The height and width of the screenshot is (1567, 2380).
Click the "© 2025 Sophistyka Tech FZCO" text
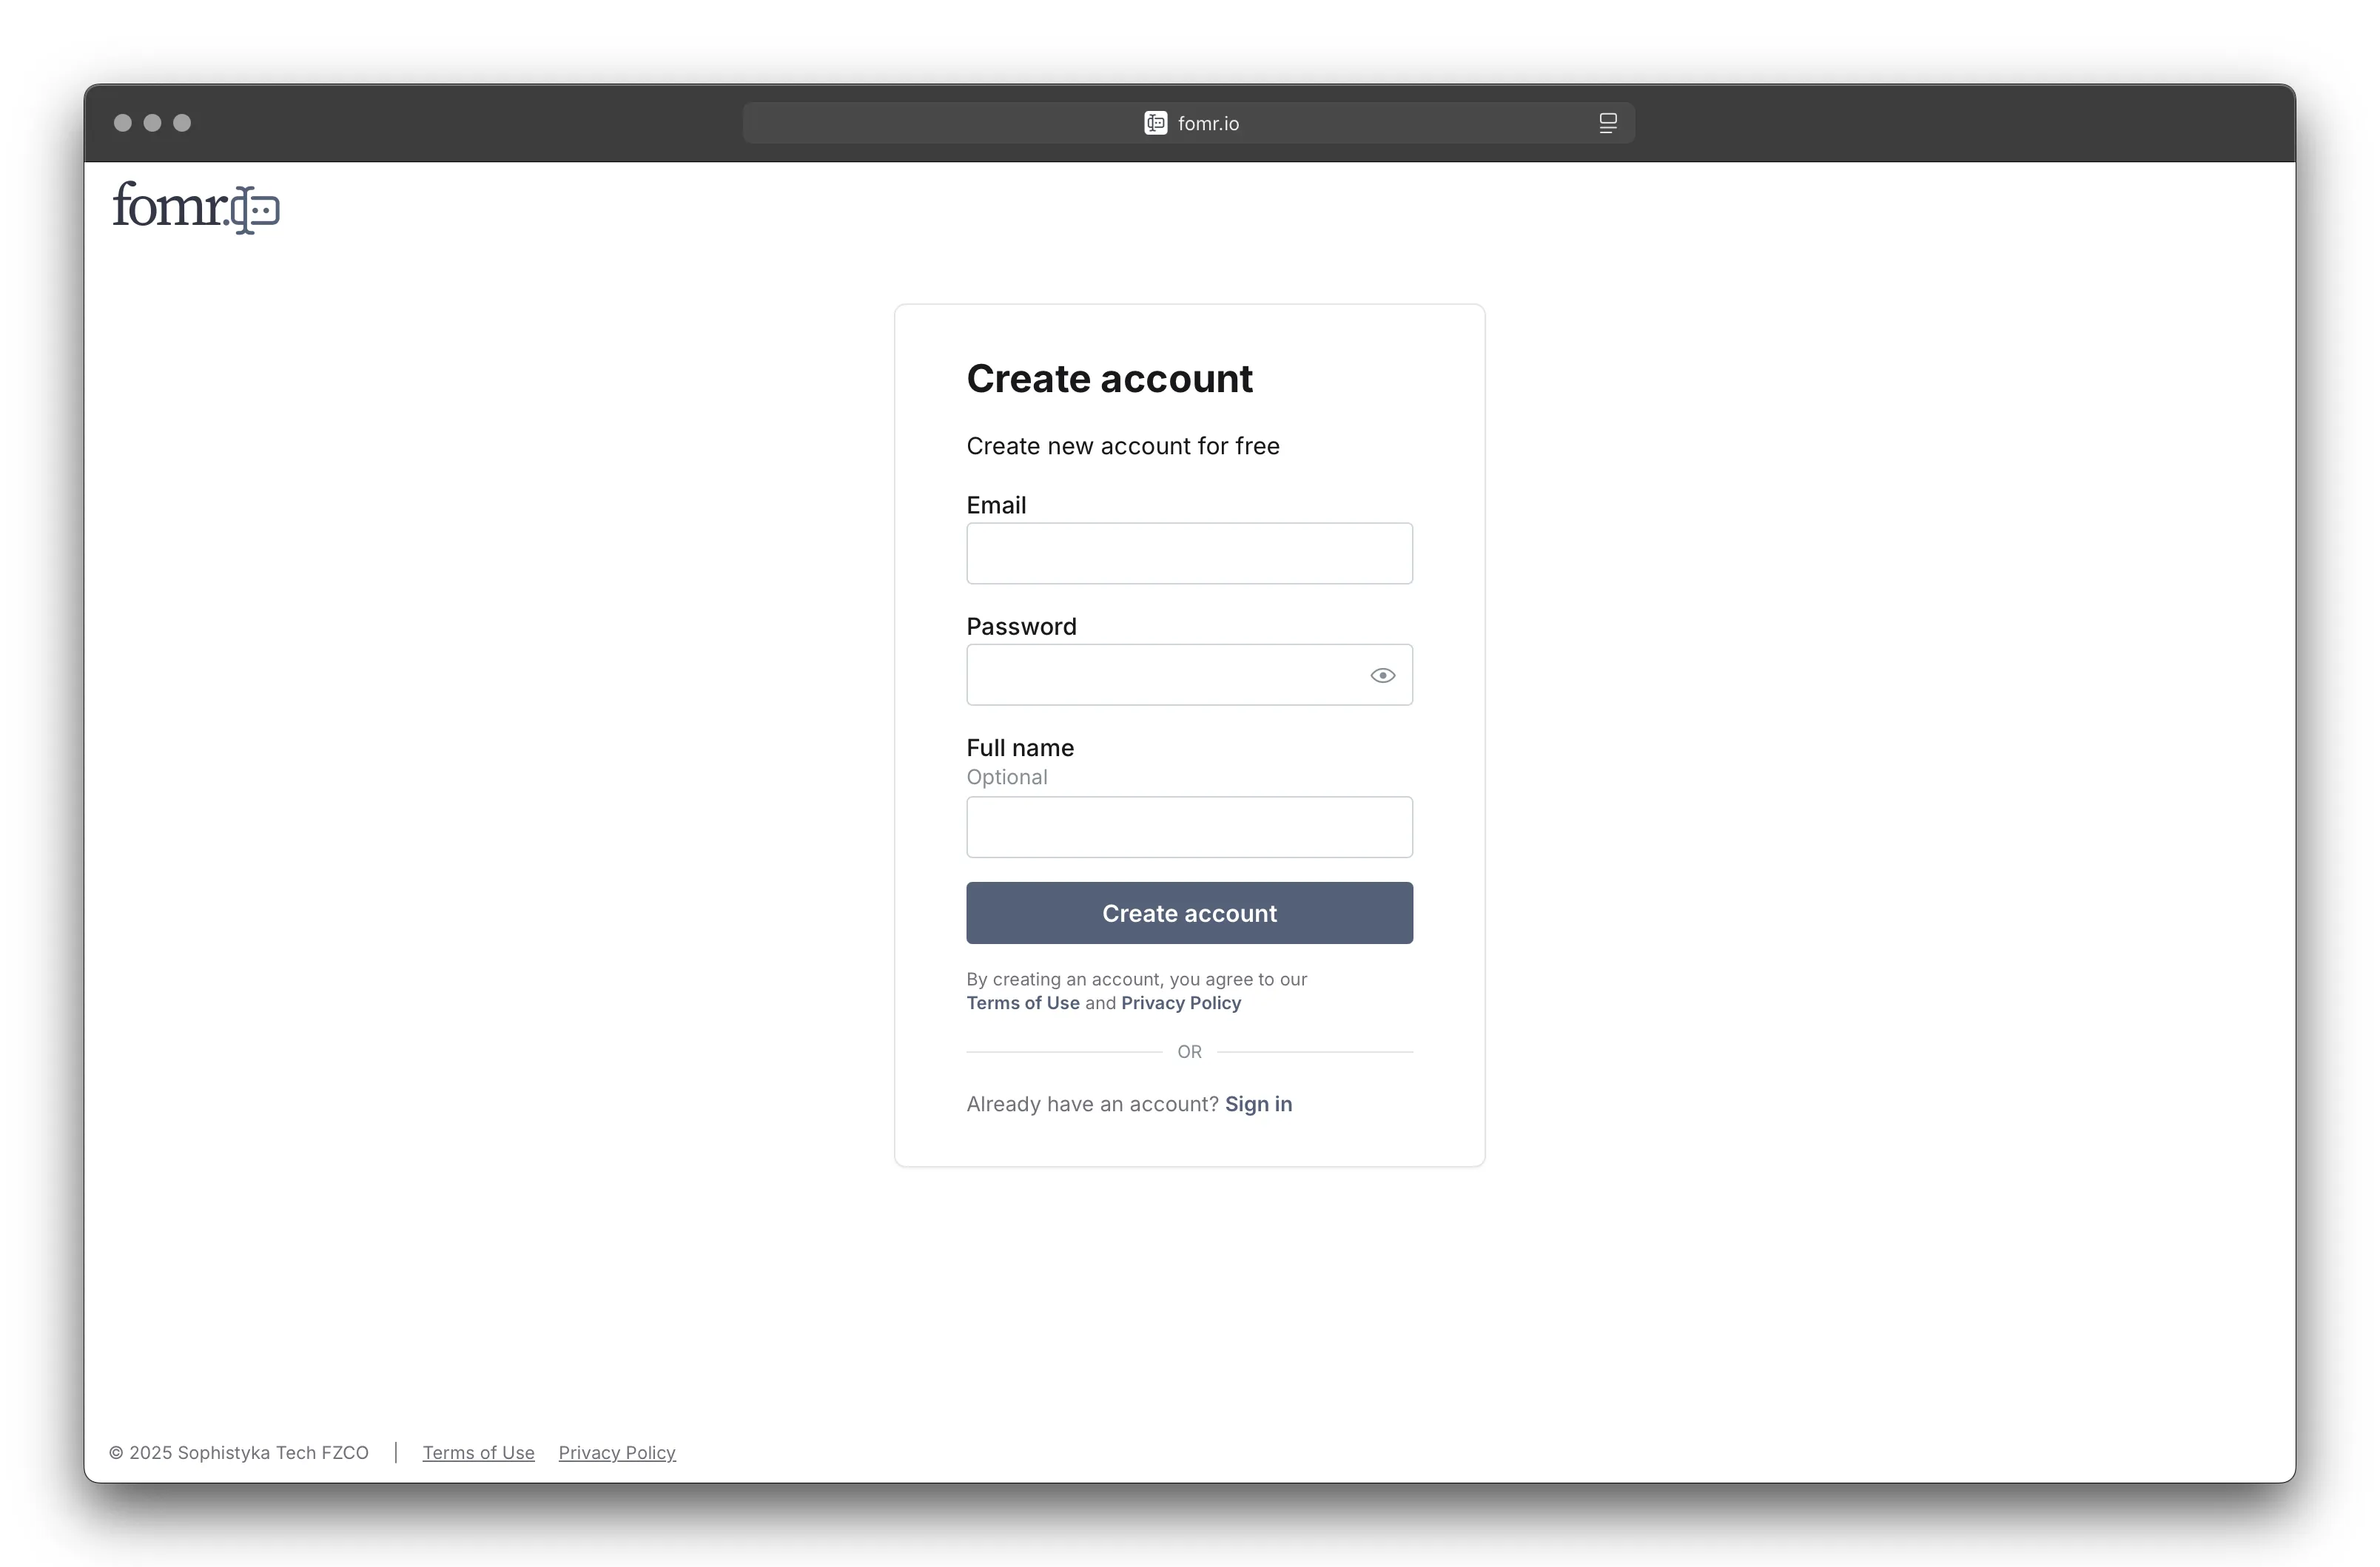tap(238, 1452)
